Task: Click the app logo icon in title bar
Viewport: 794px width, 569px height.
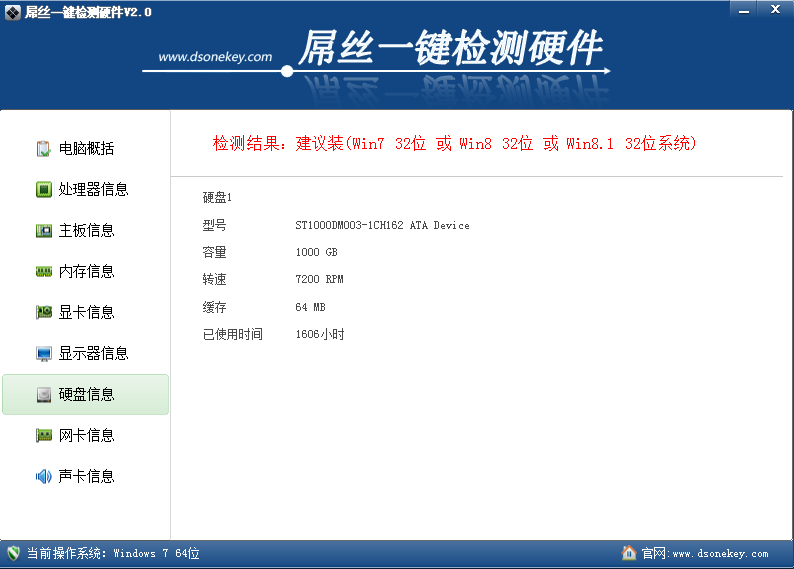Action: pyautogui.click(x=13, y=11)
